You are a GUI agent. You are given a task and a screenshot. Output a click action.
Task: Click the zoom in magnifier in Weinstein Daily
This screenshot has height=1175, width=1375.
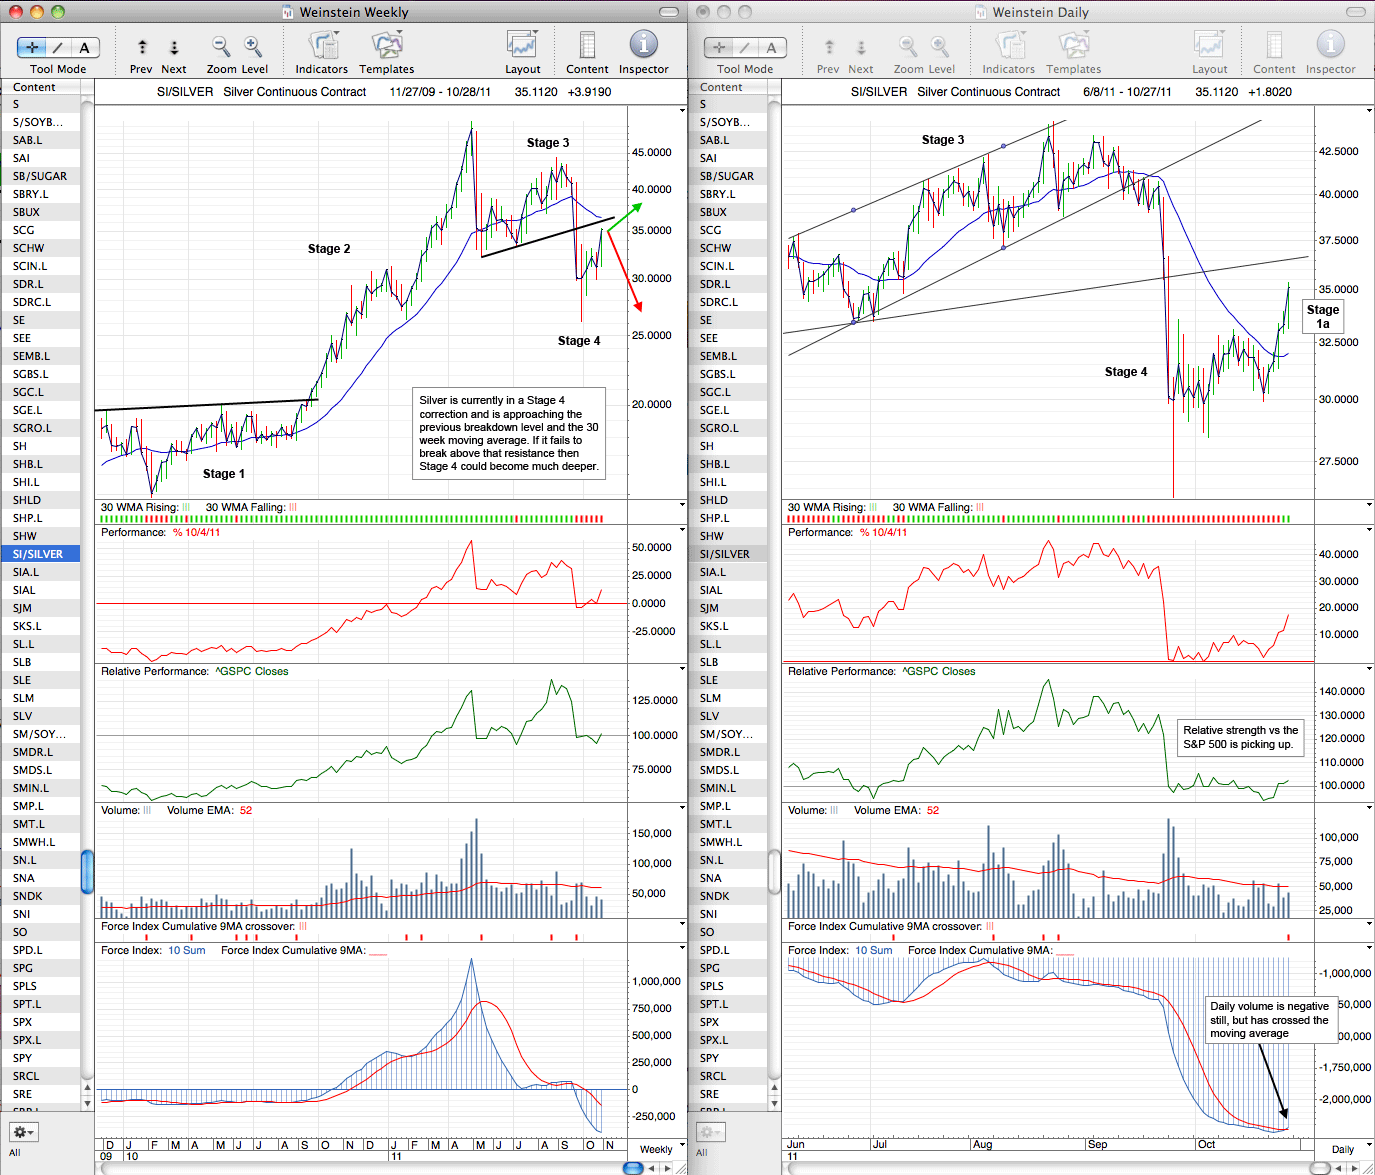(x=940, y=46)
